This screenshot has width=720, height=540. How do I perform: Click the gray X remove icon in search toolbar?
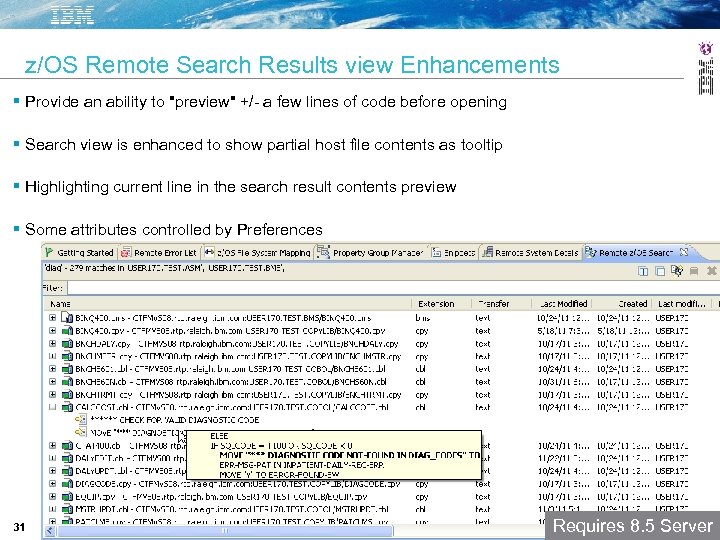point(711,271)
